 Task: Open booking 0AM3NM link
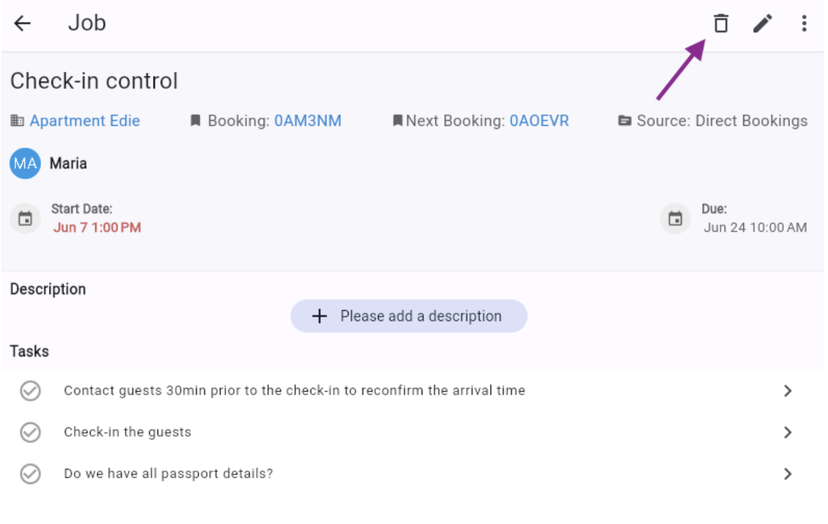(308, 121)
